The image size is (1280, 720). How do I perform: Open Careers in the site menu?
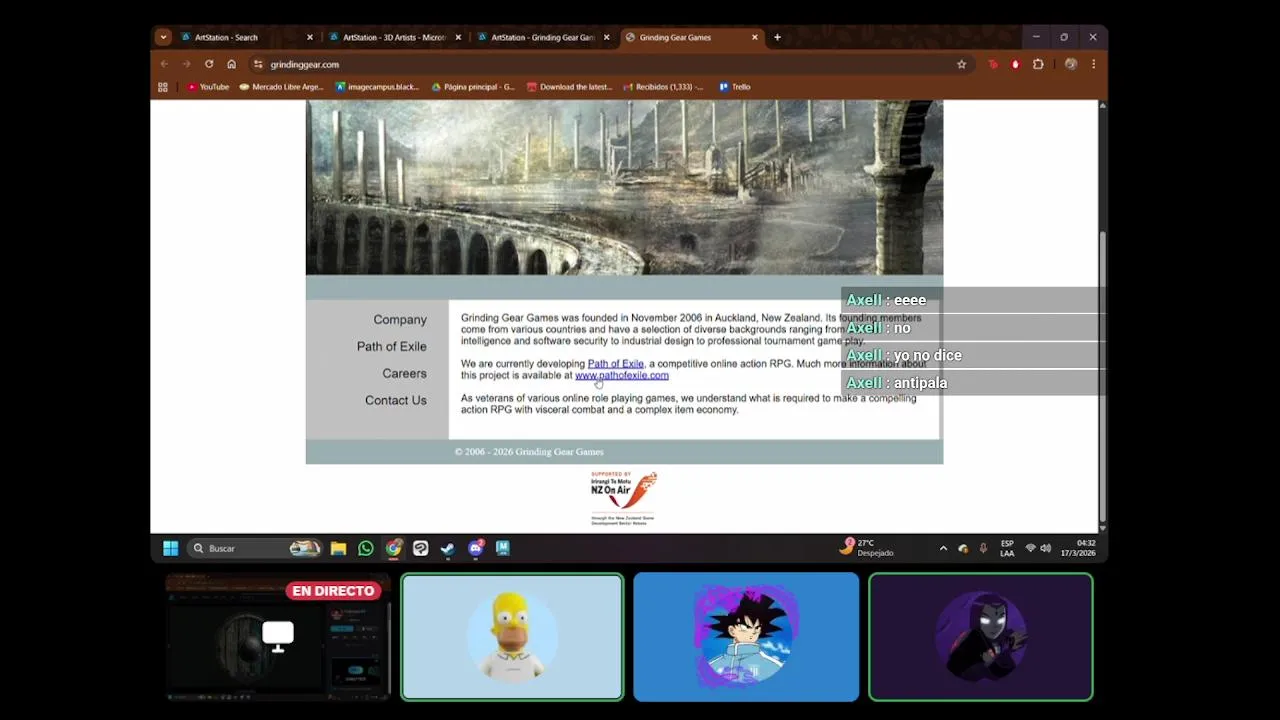tap(404, 374)
